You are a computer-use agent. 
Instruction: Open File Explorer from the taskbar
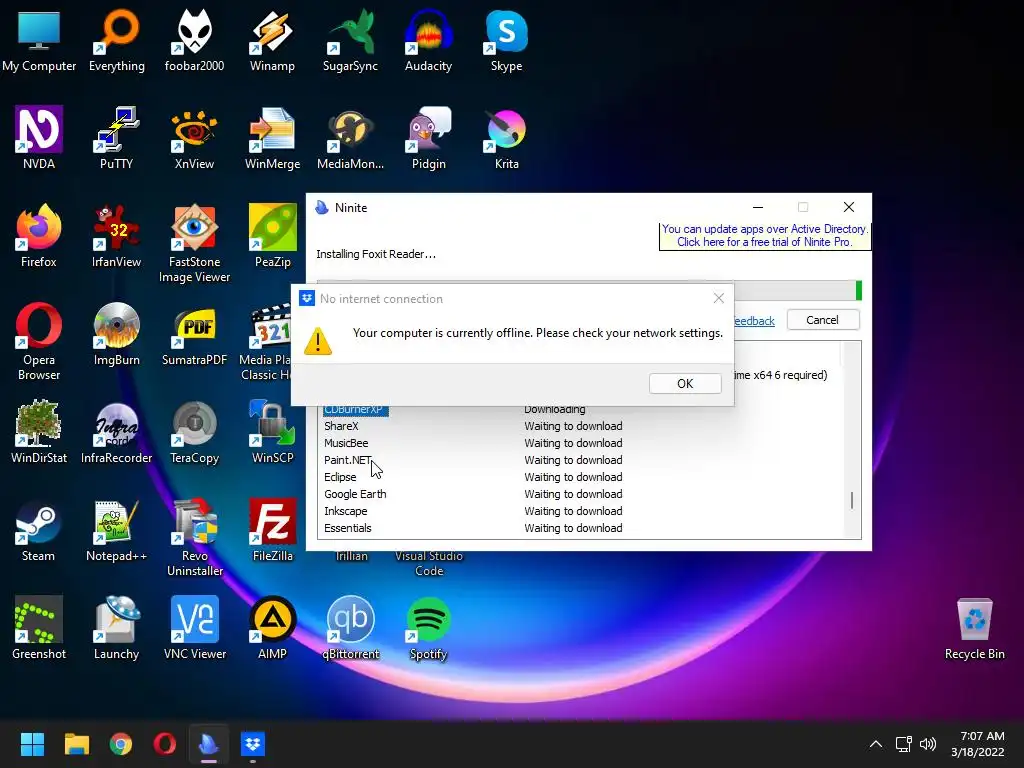tap(76, 744)
